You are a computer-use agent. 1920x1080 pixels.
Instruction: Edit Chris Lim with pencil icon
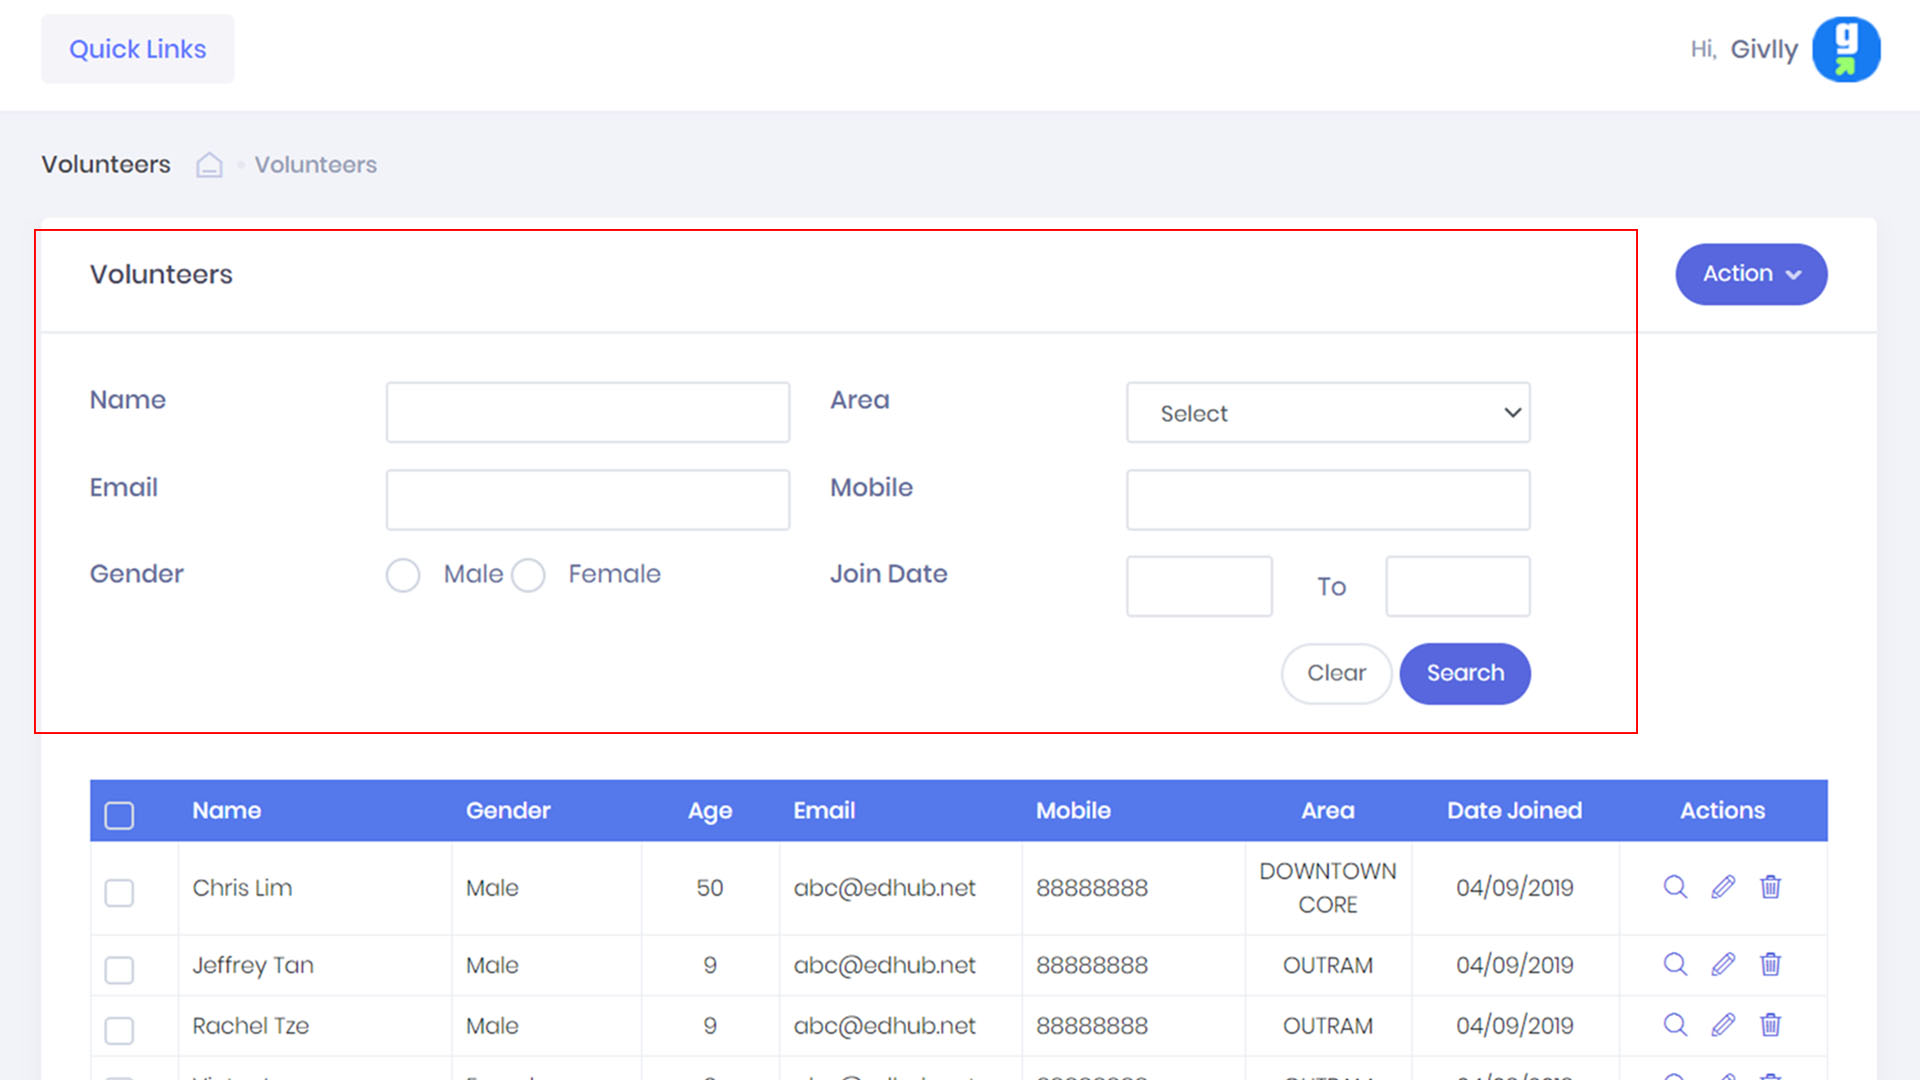pyautogui.click(x=1723, y=887)
